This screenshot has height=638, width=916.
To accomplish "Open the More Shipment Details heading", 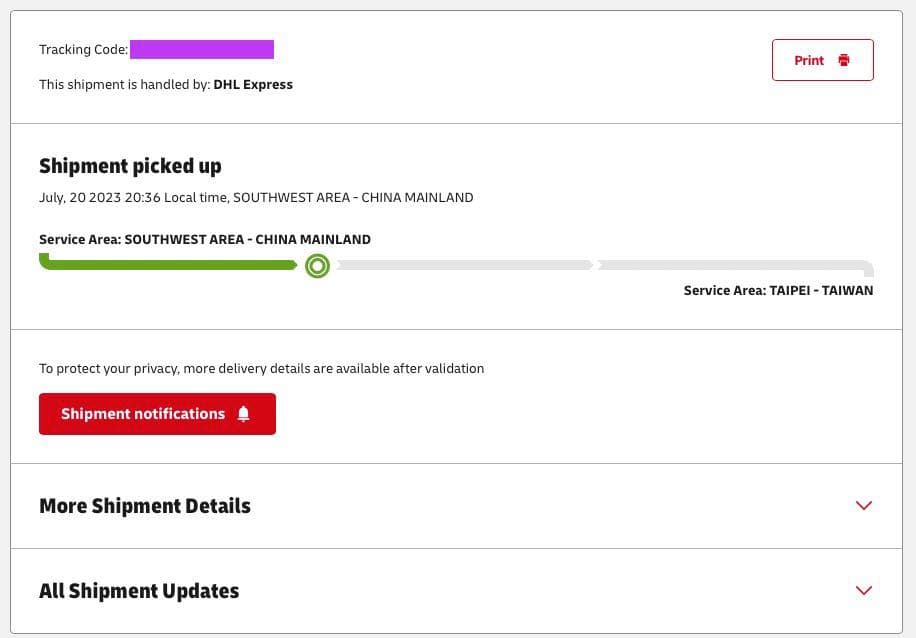I will click(145, 506).
